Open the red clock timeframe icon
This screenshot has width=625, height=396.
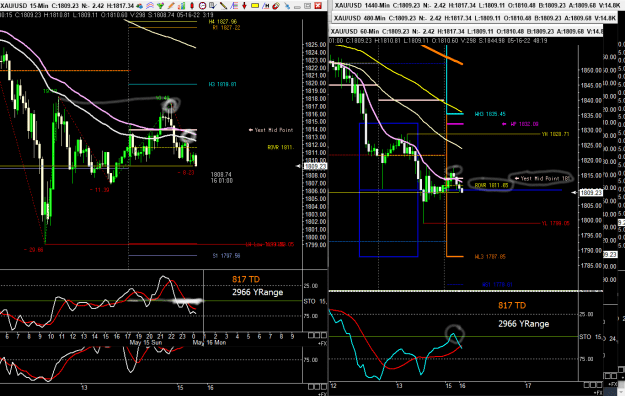pos(202,6)
